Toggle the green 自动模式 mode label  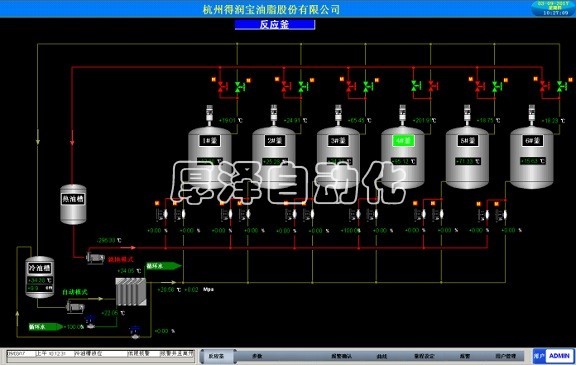75,292
